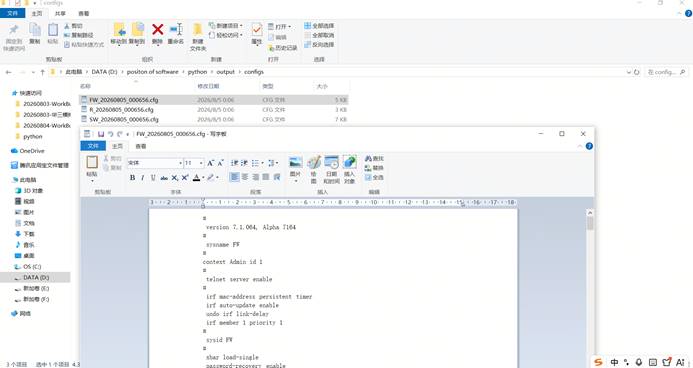
Task: Click 'python' in the address bar path
Action: [x=197, y=72]
